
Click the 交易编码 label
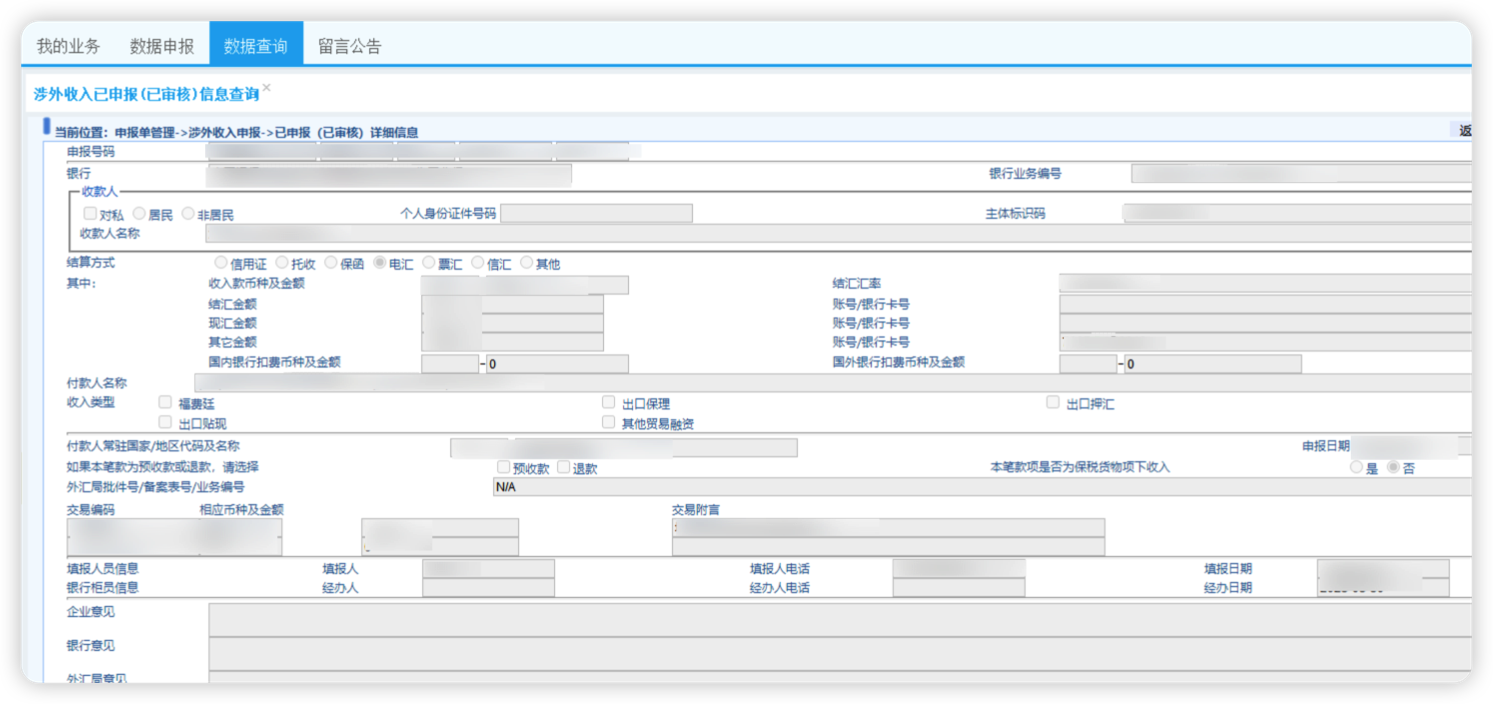click(x=91, y=509)
